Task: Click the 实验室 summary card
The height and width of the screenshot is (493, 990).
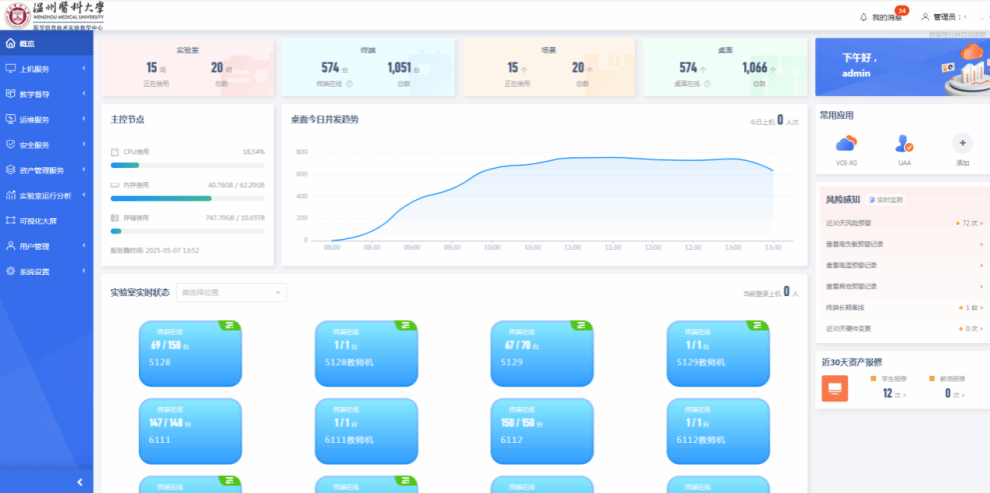Action: coord(188,67)
